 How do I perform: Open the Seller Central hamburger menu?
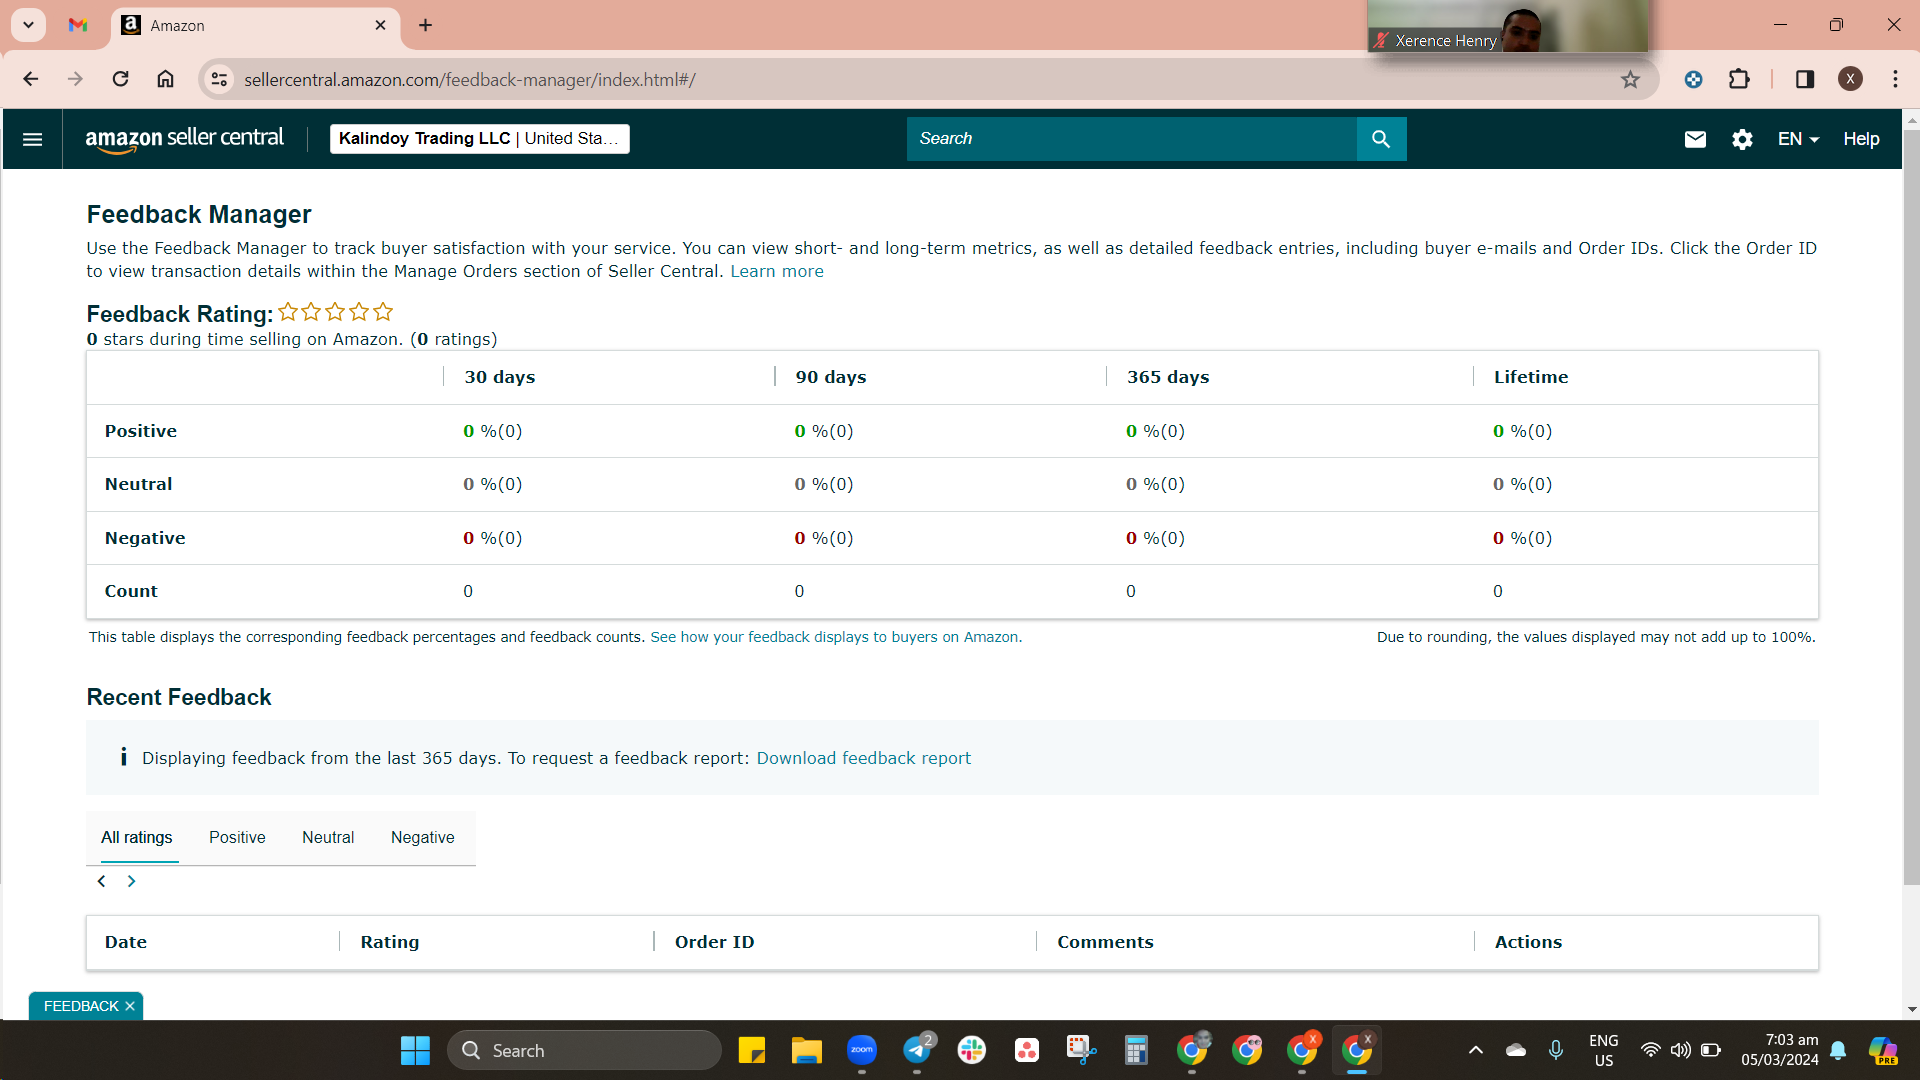coord(32,139)
